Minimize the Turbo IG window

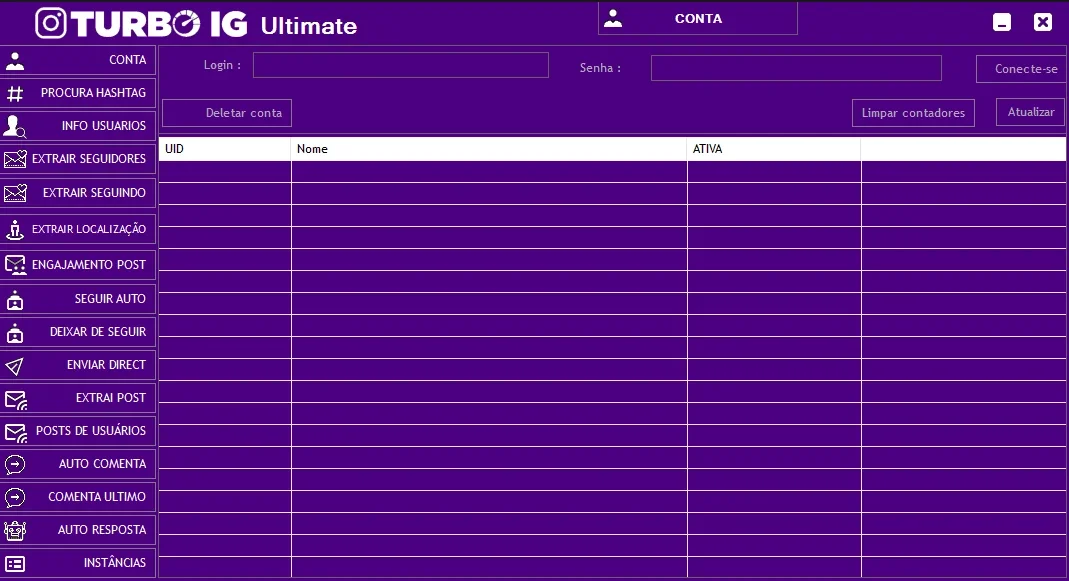pyautogui.click(x=1002, y=23)
